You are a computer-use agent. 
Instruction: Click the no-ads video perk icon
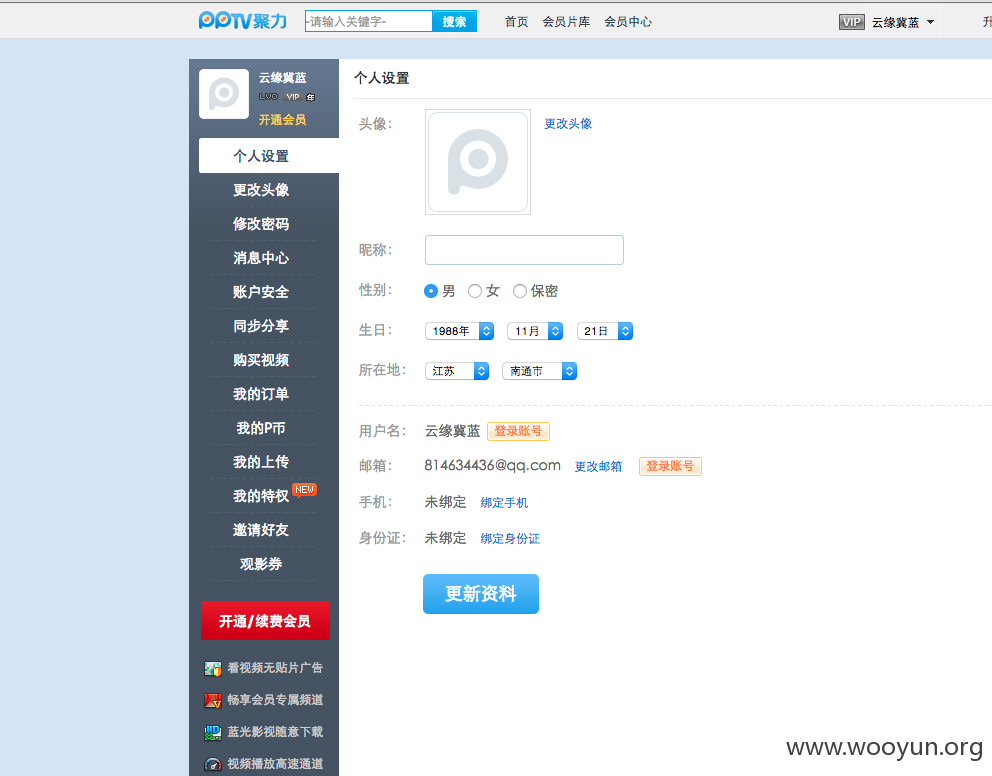tap(213, 668)
